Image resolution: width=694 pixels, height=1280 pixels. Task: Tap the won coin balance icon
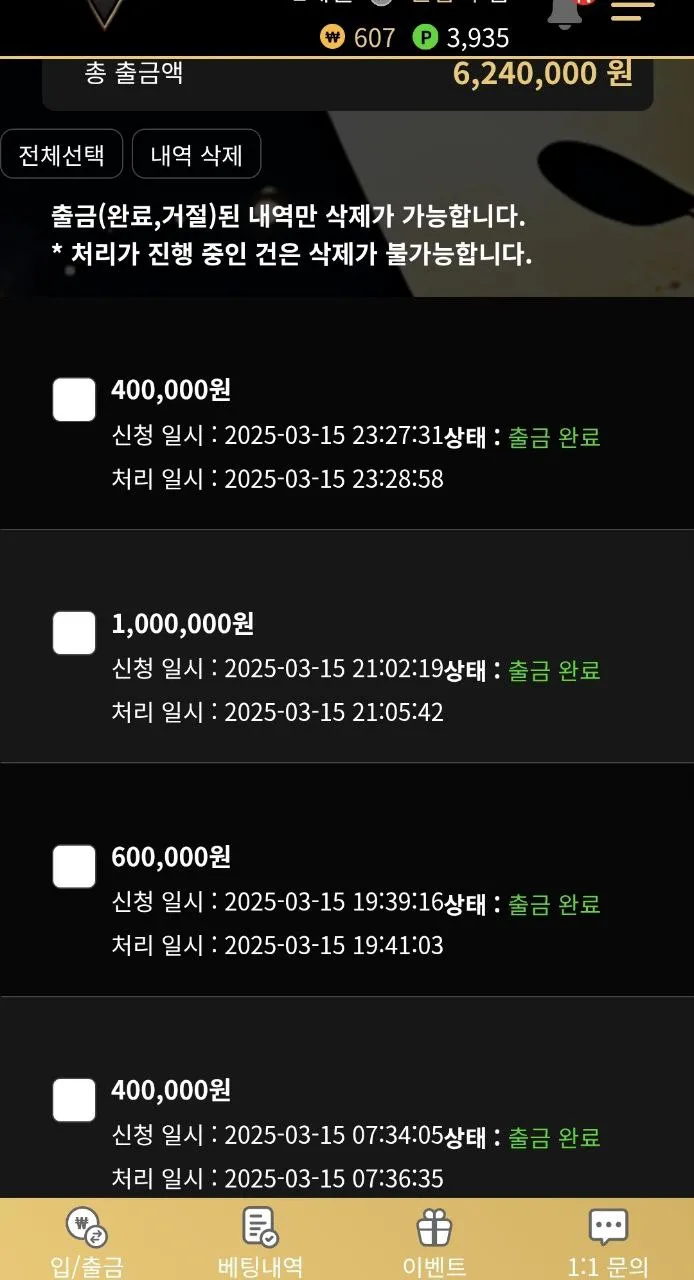coord(332,38)
